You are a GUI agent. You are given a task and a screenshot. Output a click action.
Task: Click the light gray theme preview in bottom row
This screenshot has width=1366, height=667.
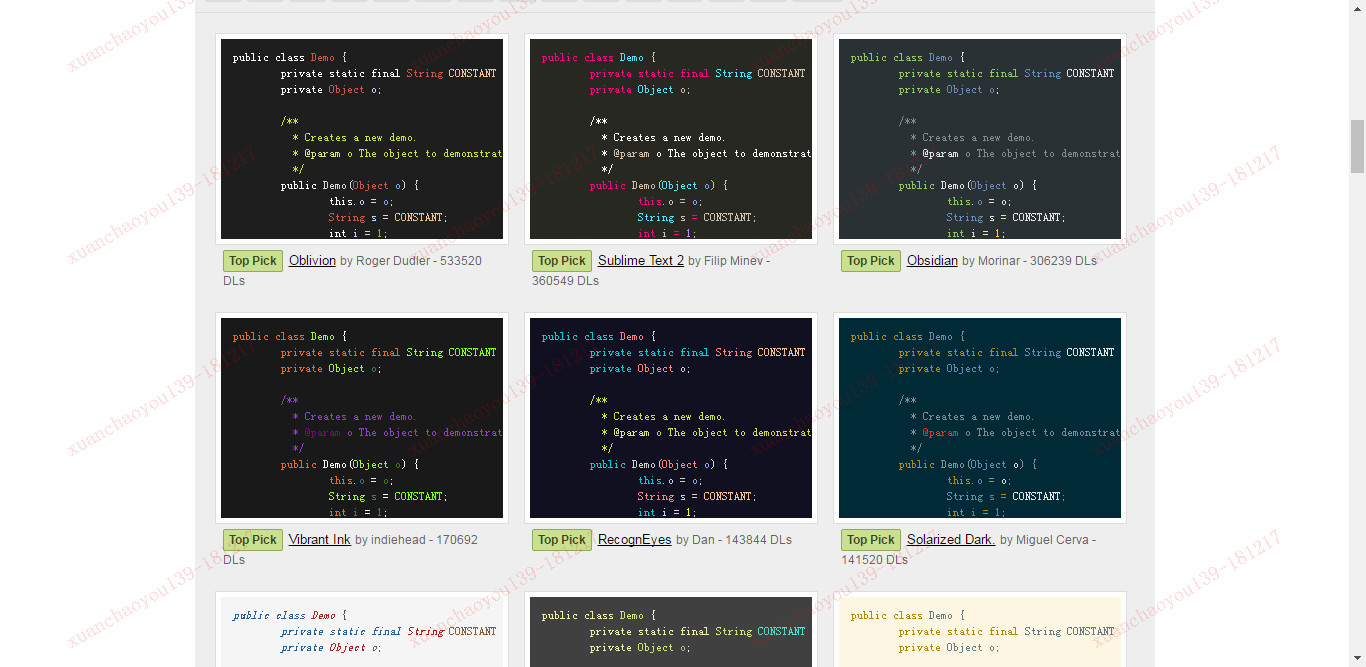362,632
